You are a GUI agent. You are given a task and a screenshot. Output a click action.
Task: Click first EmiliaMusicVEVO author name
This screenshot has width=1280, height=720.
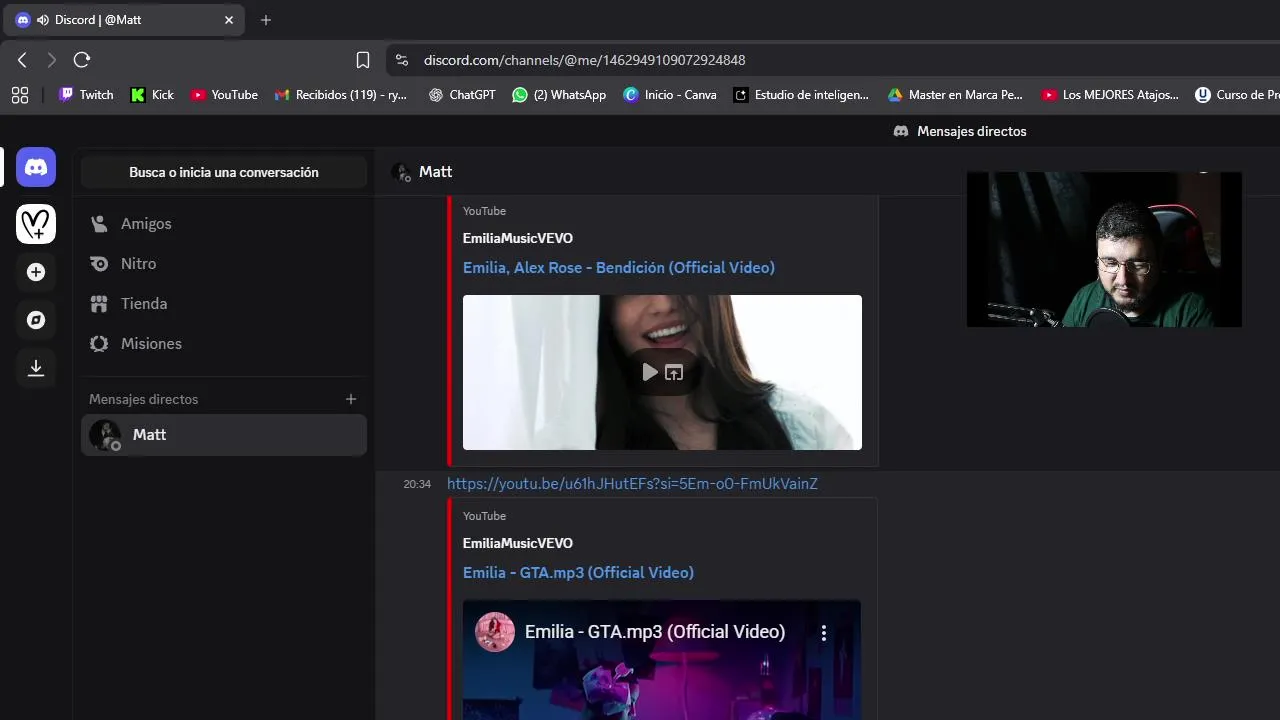518,238
